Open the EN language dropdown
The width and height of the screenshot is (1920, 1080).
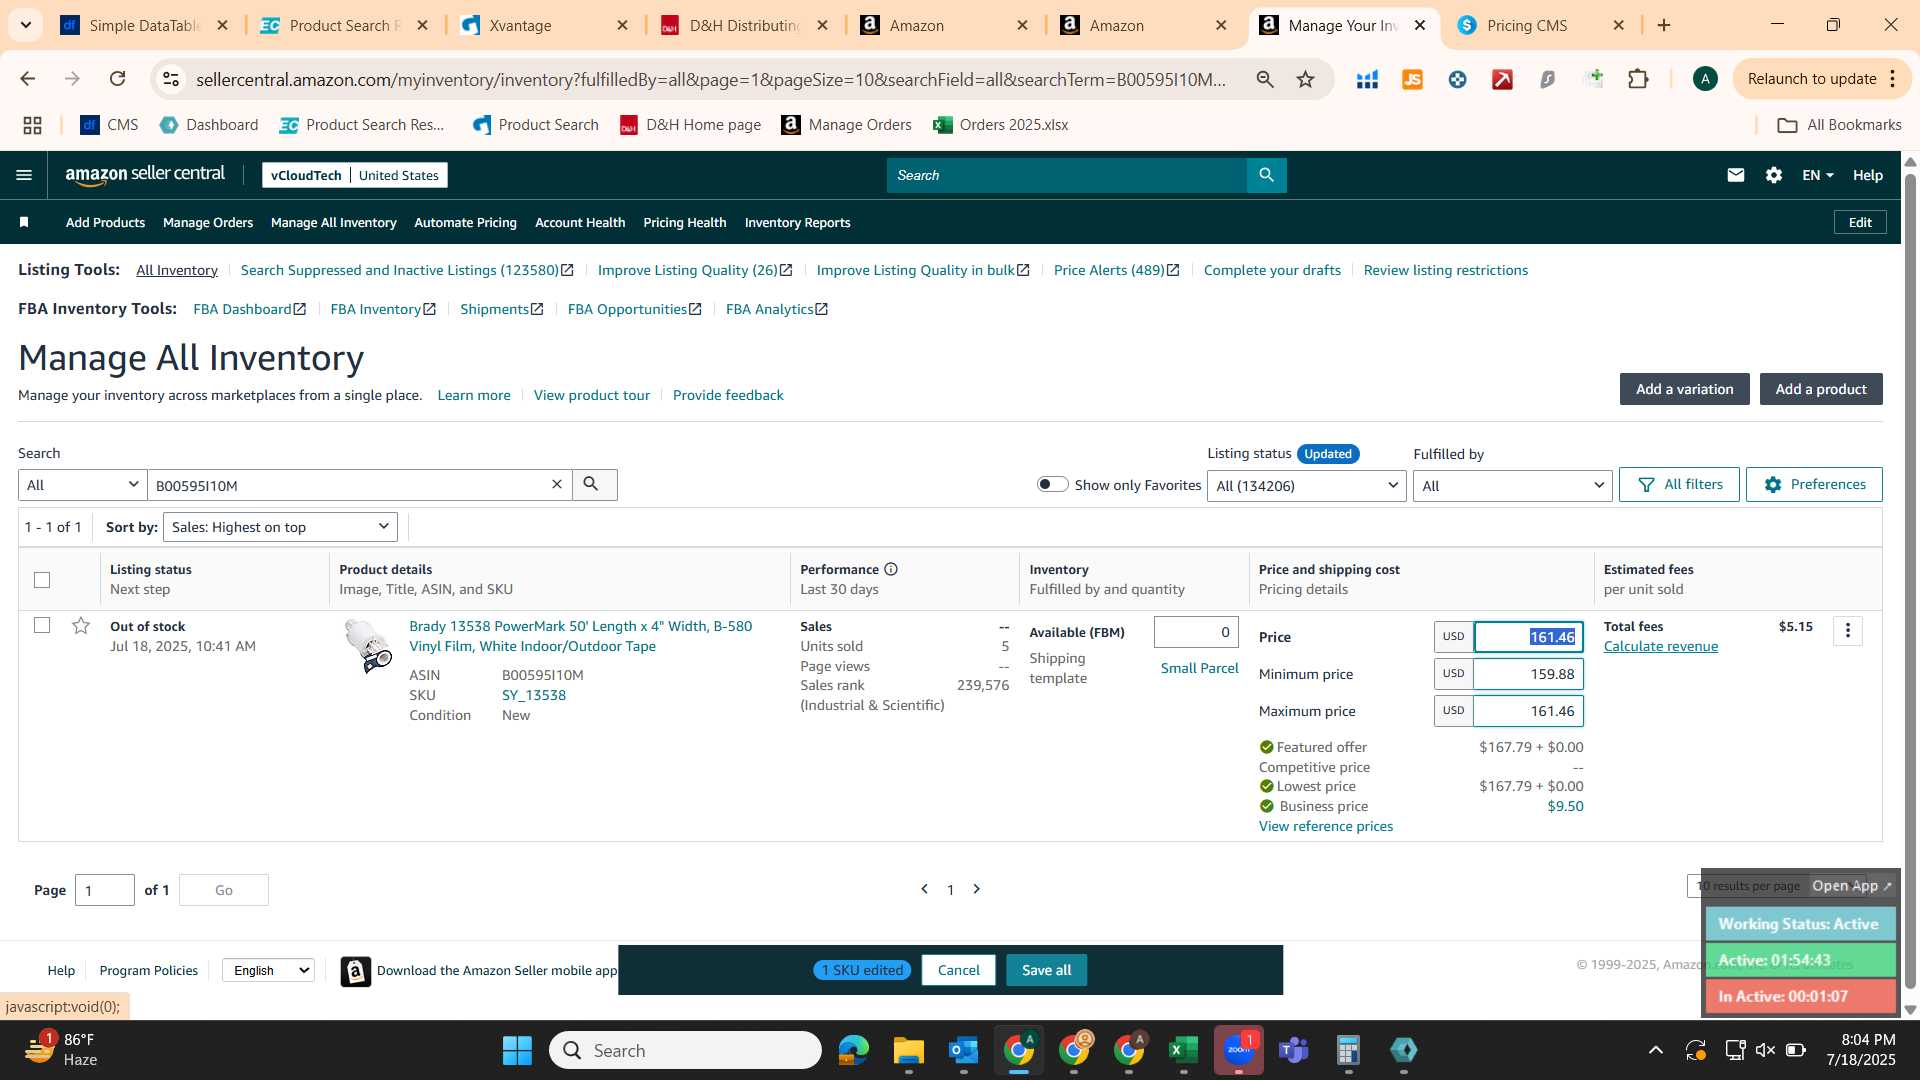[x=1817, y=175]
